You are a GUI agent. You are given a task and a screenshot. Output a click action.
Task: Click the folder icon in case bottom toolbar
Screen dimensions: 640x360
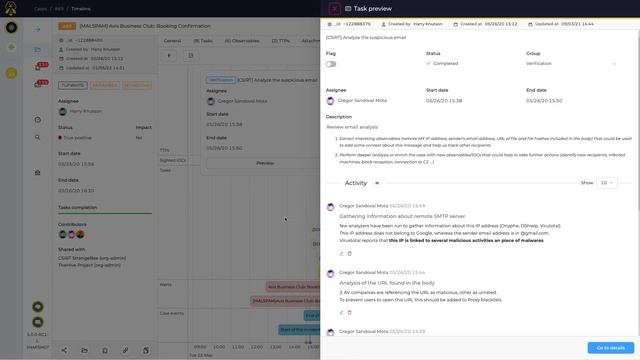pos(84,350)
